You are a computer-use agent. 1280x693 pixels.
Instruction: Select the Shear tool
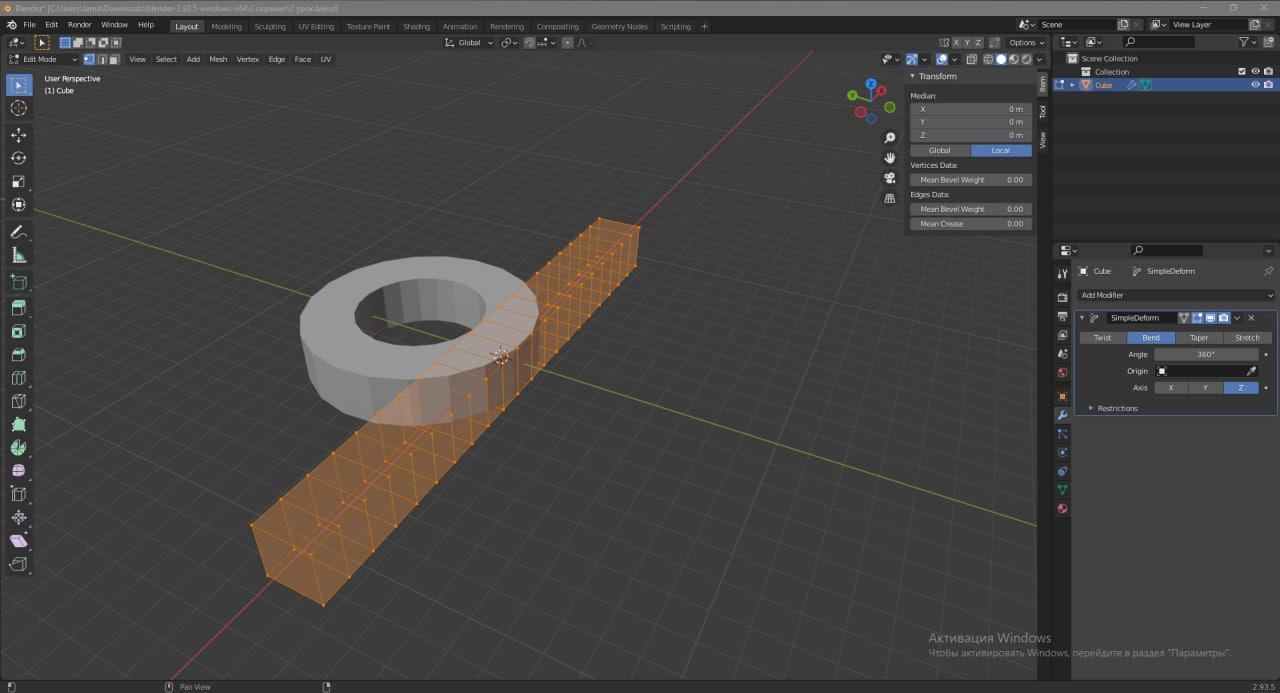coord(18,541)
